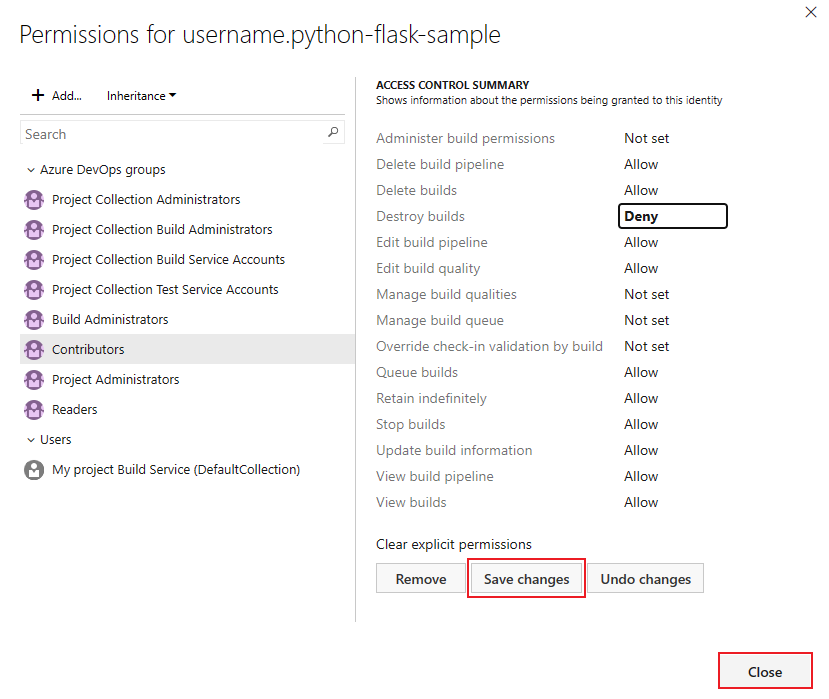The image size is (829, 699).
Task: Change the Delete builds Allow value
Action: pyautogui.click(x=641, y=190)
